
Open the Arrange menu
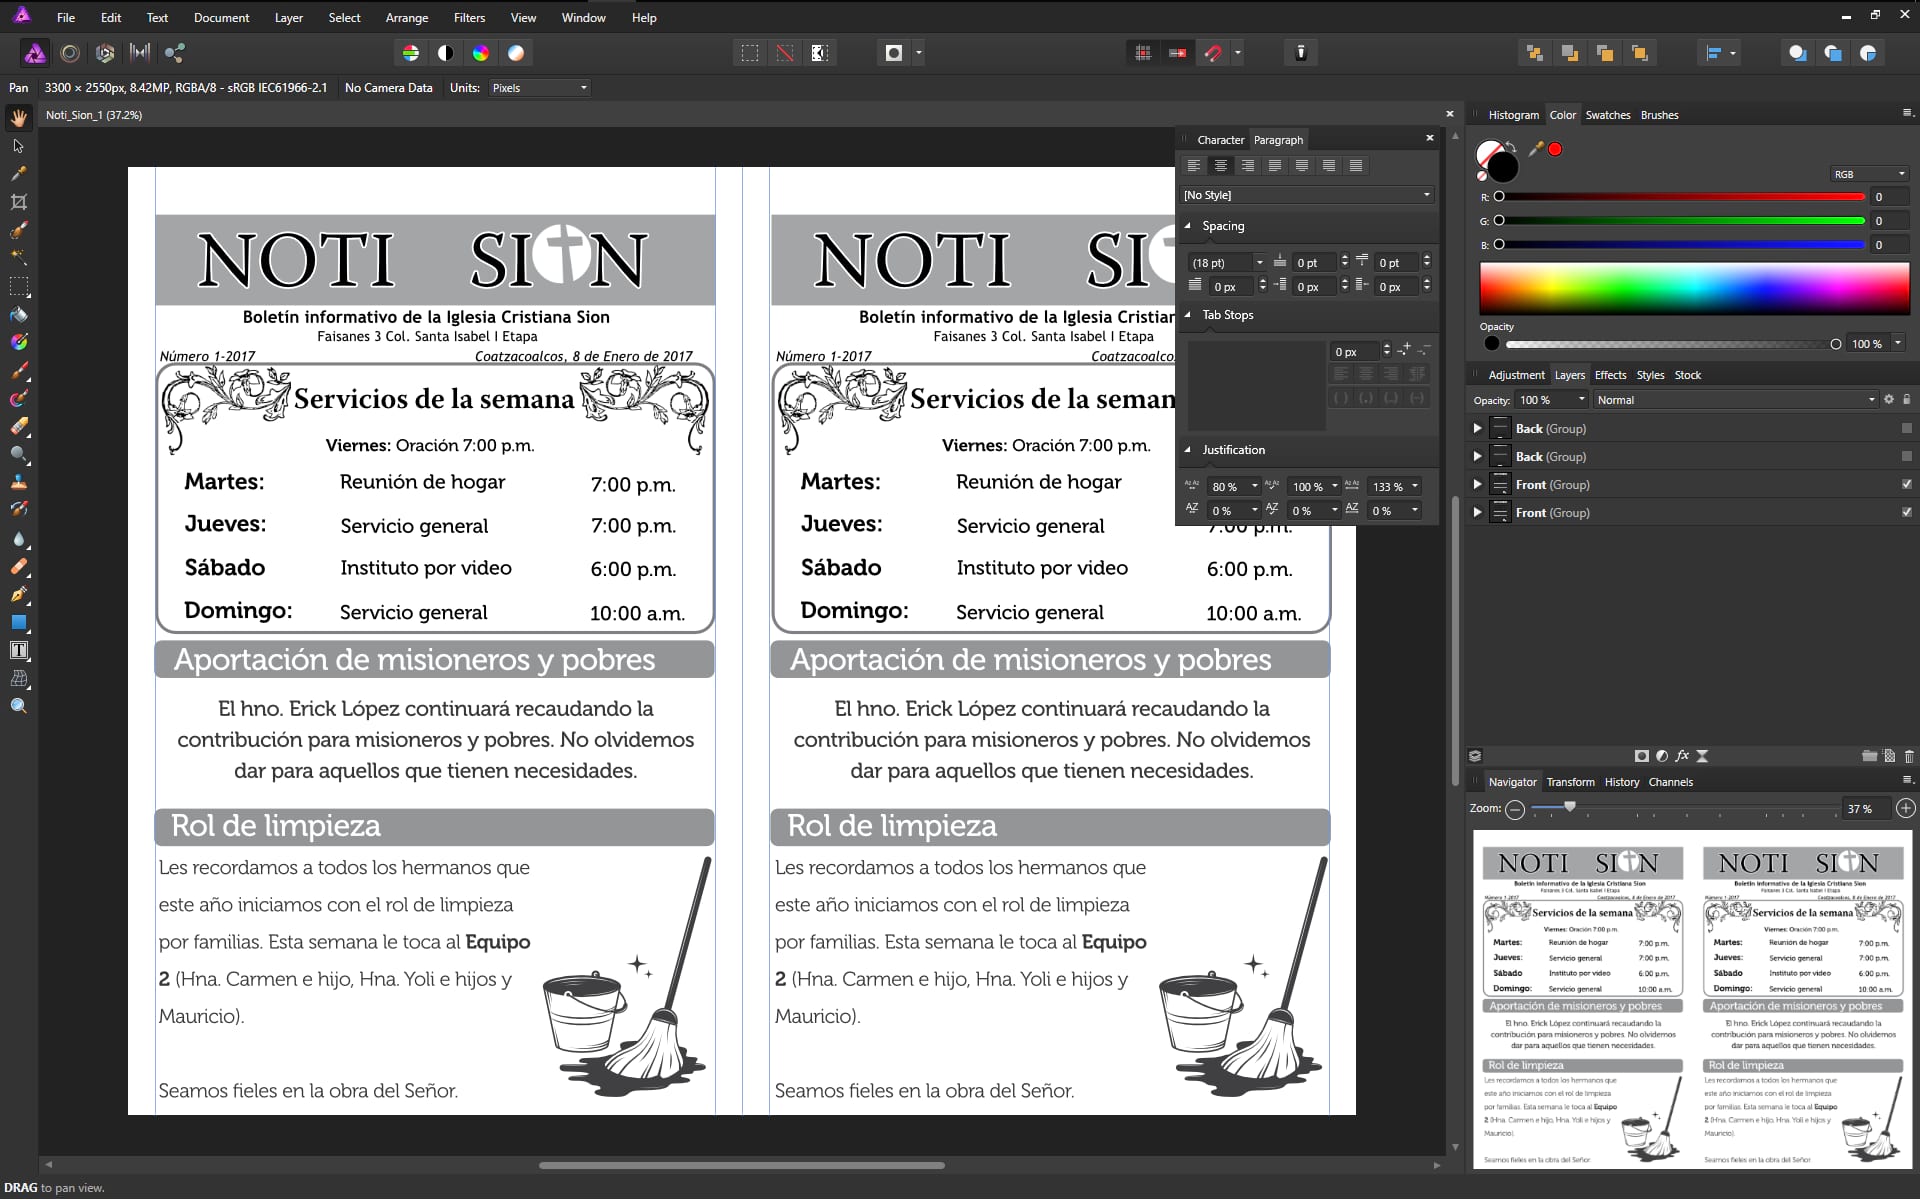tap(406, 17)
